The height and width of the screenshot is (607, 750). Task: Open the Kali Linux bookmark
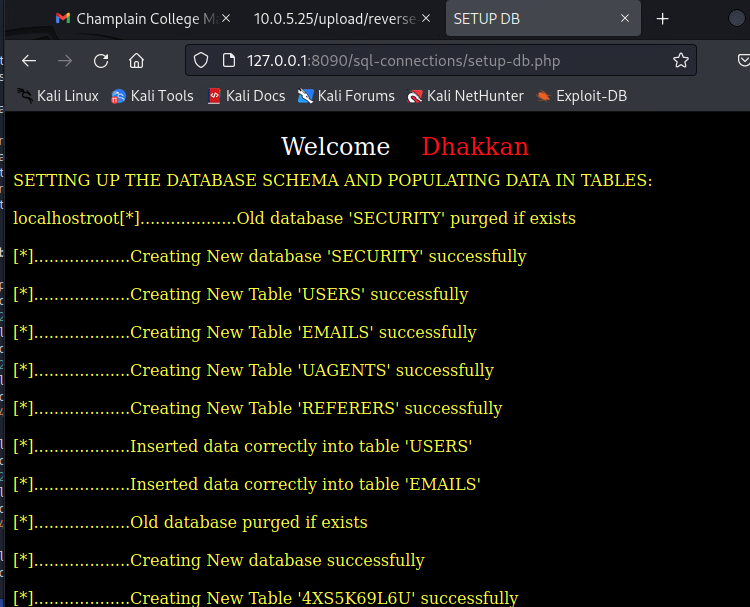pos(58,96)
